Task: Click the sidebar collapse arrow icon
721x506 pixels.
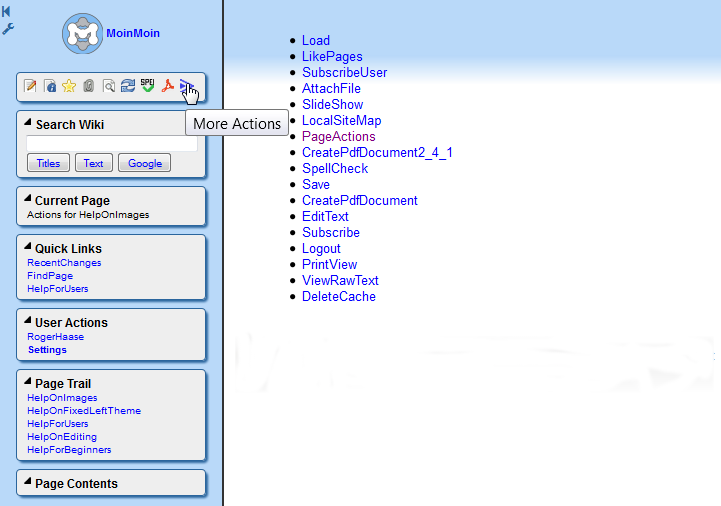Action: point(7,10)
